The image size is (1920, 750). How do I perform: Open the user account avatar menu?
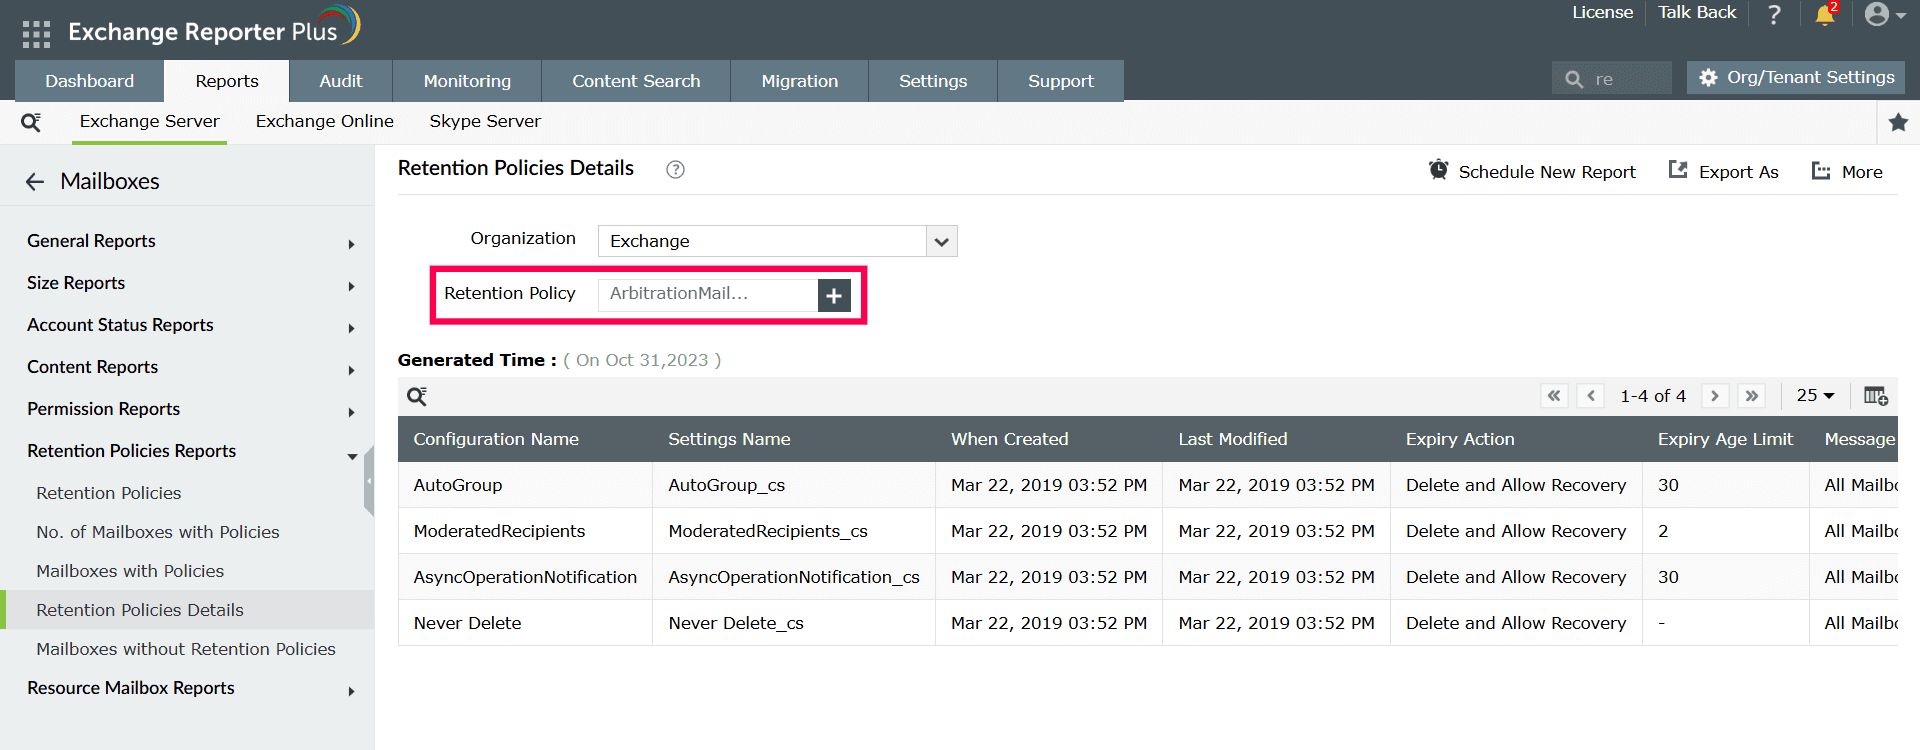pyautogui.click(x=1885, y=14)
